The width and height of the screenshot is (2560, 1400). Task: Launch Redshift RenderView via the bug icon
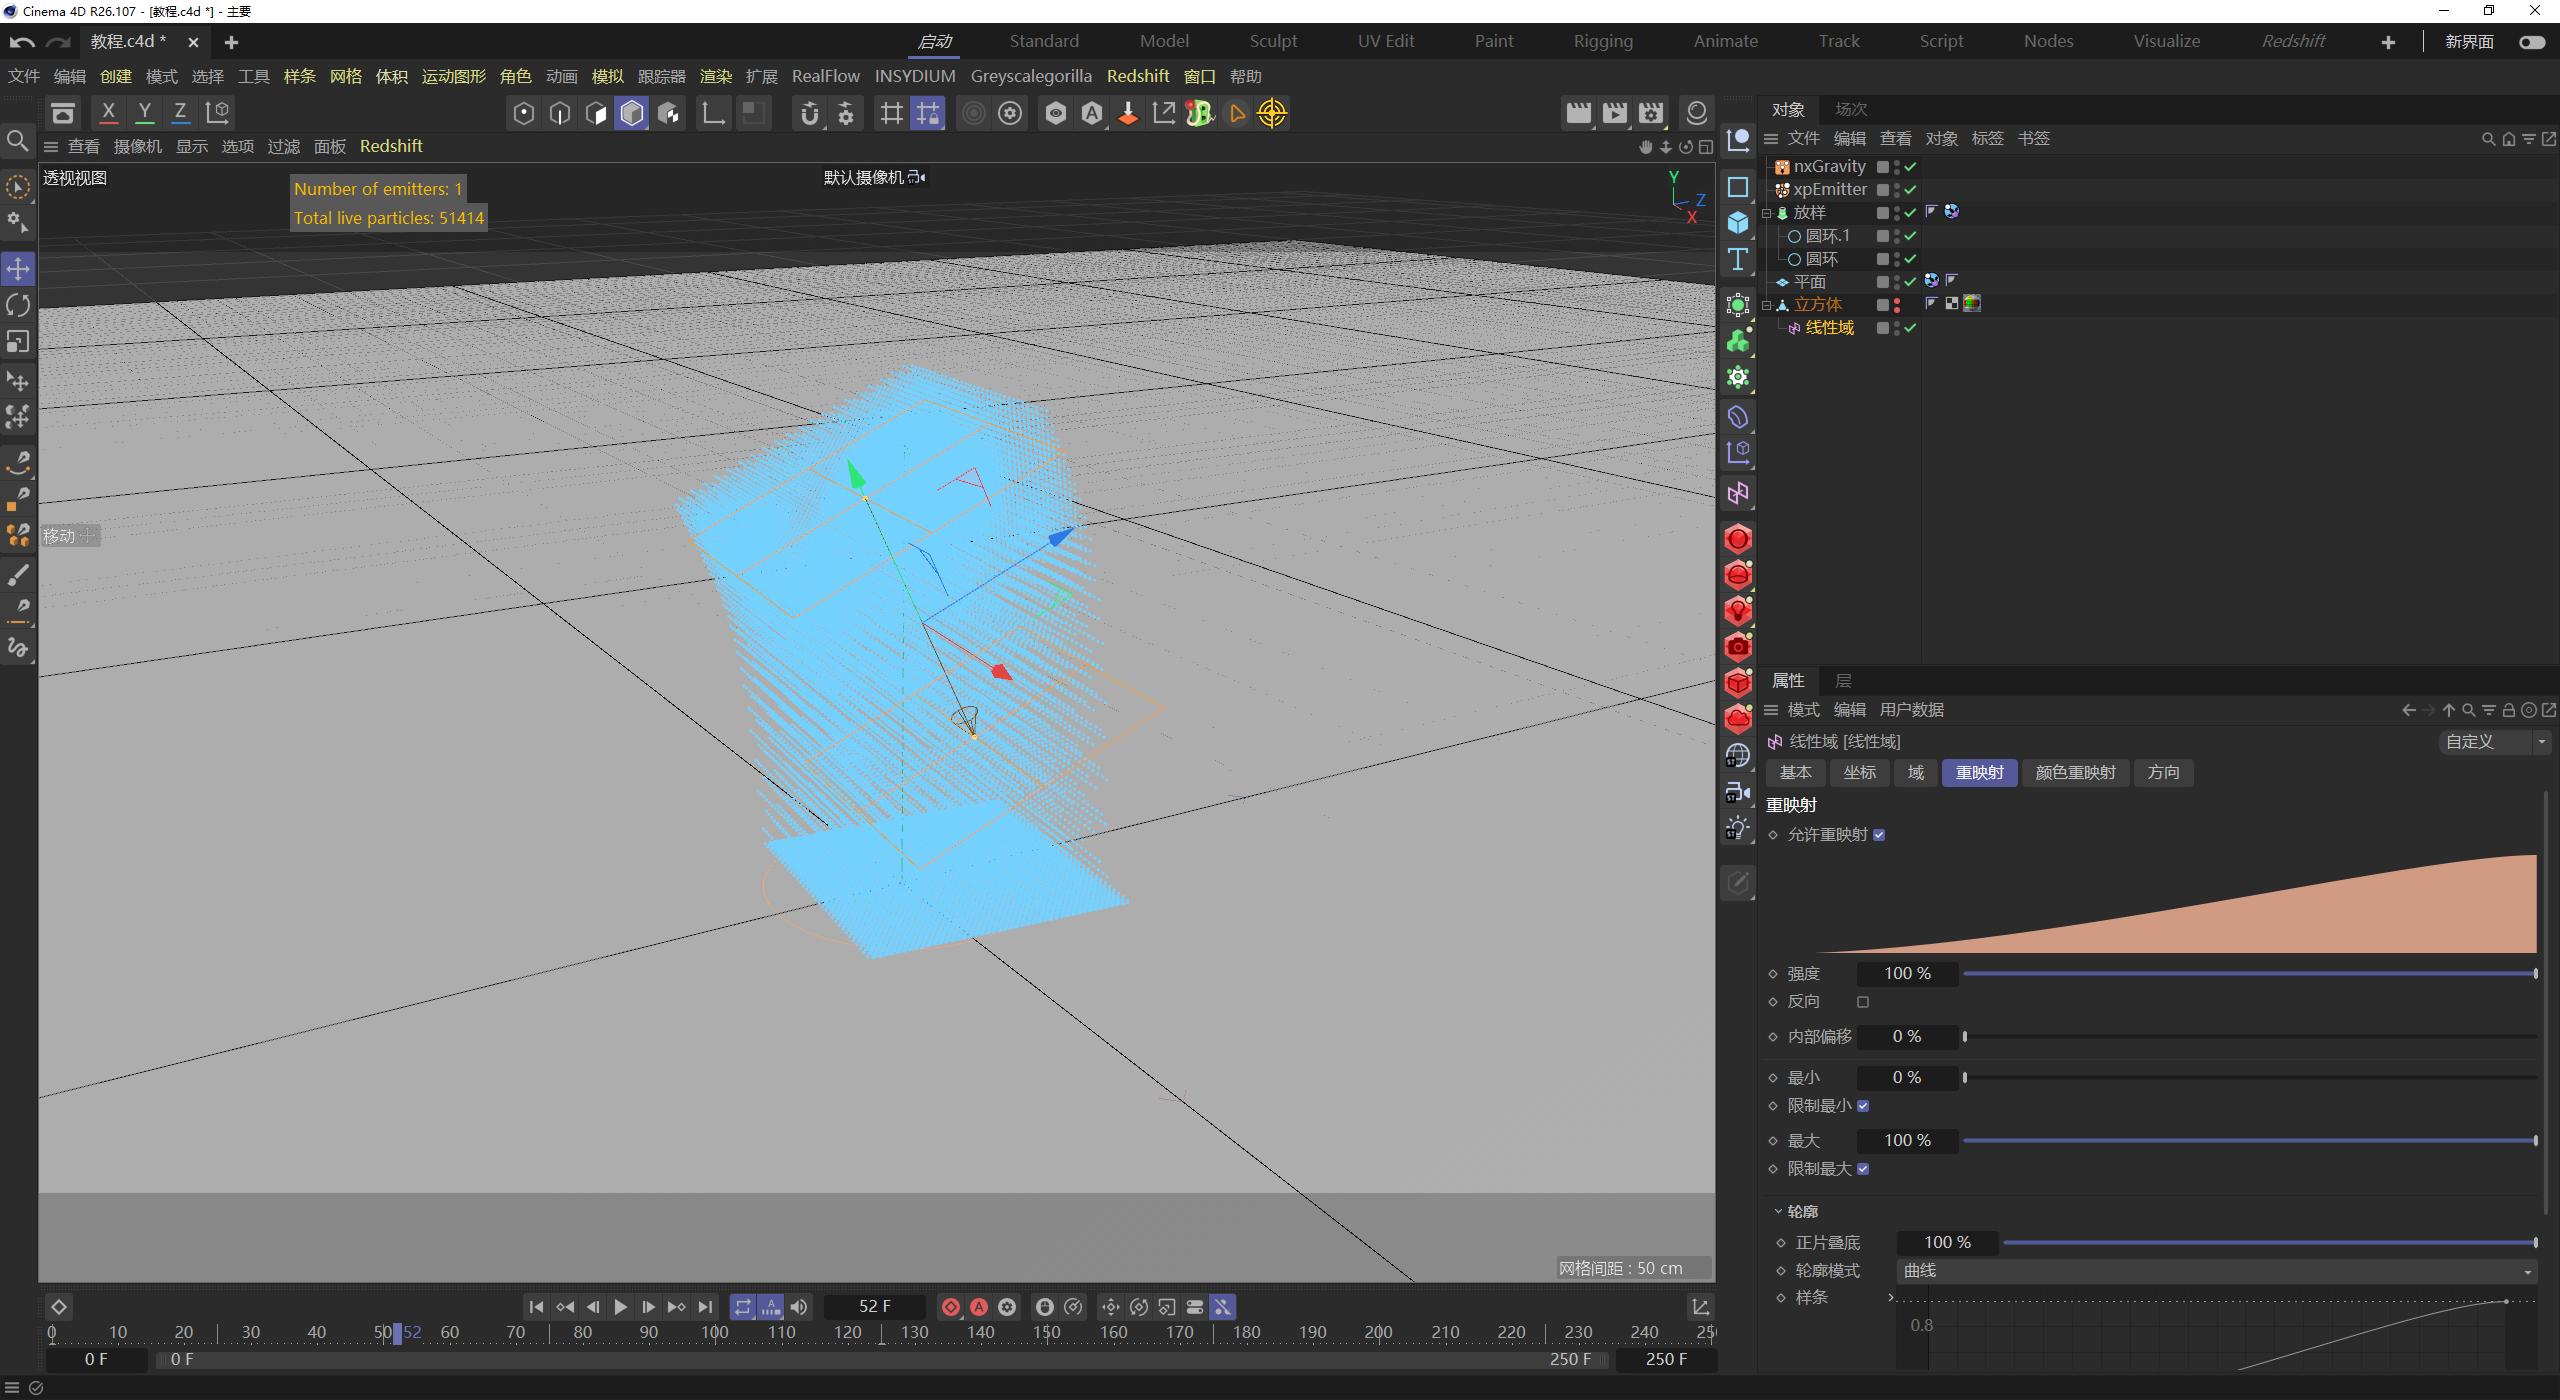pyautogui.click(x=1198, y=113)
